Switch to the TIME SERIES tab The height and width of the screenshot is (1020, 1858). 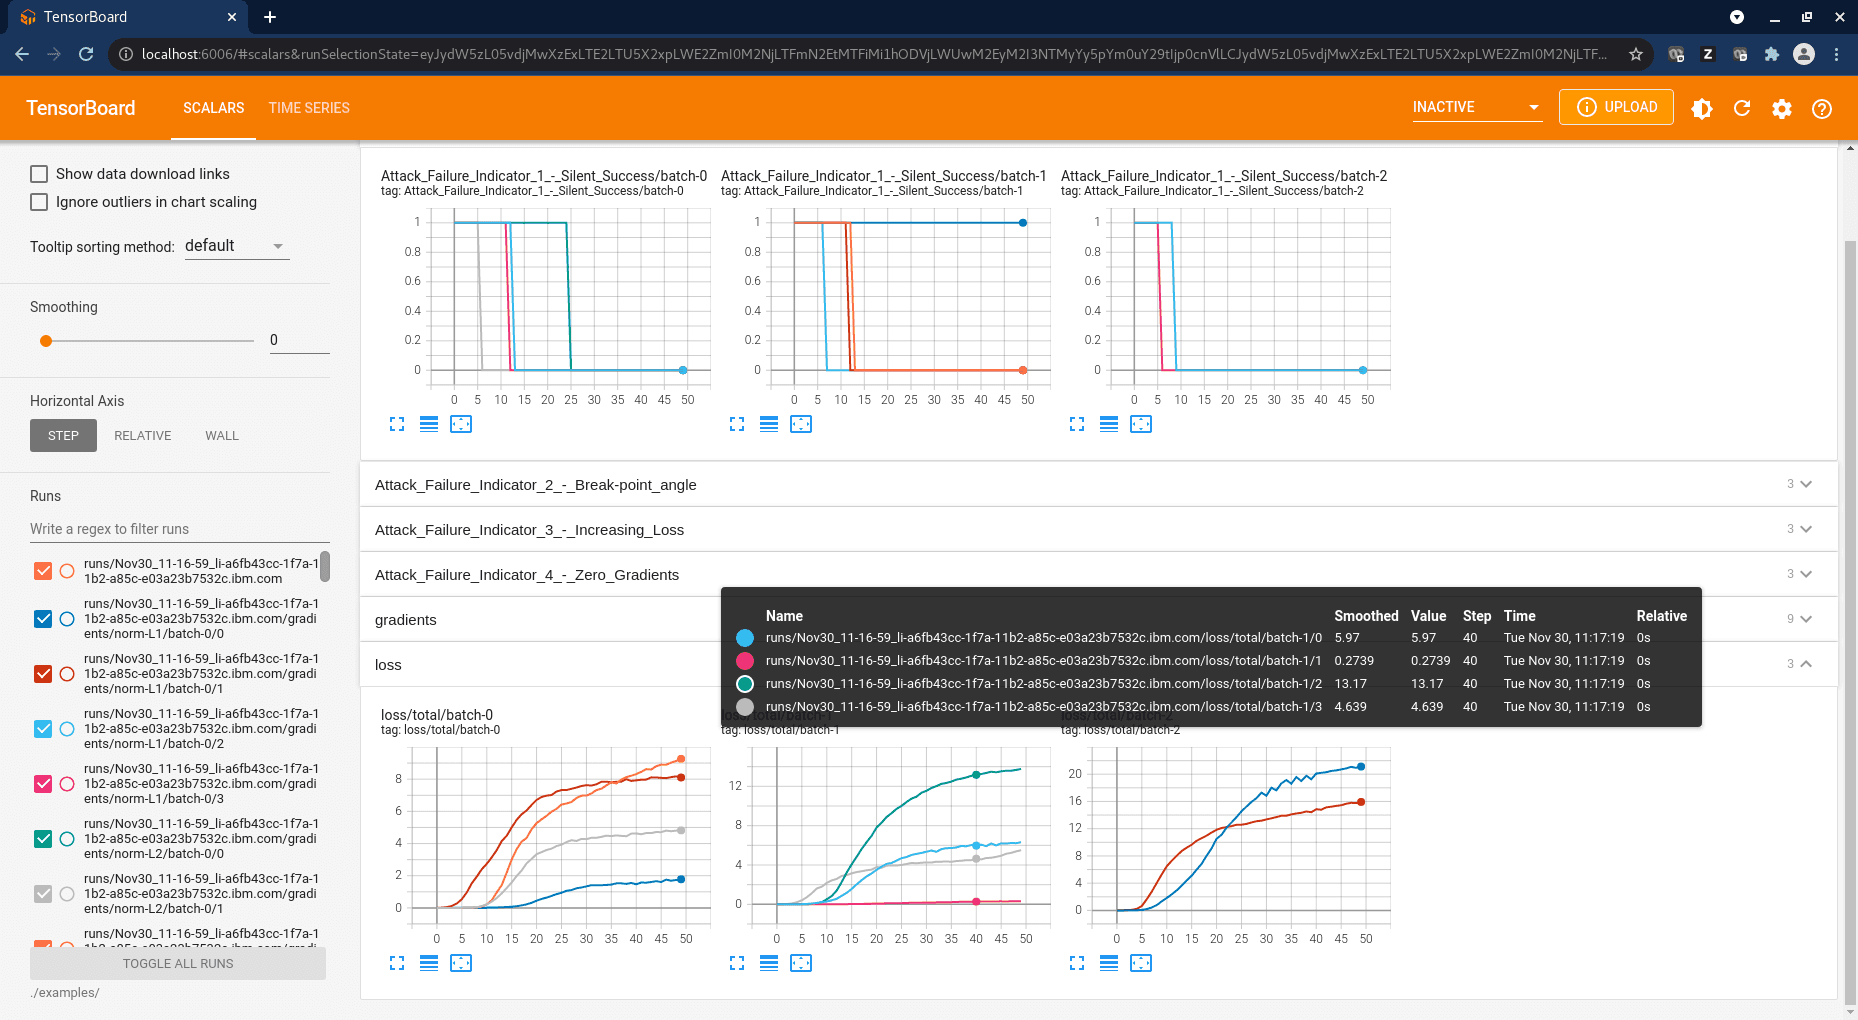point(309,108)
